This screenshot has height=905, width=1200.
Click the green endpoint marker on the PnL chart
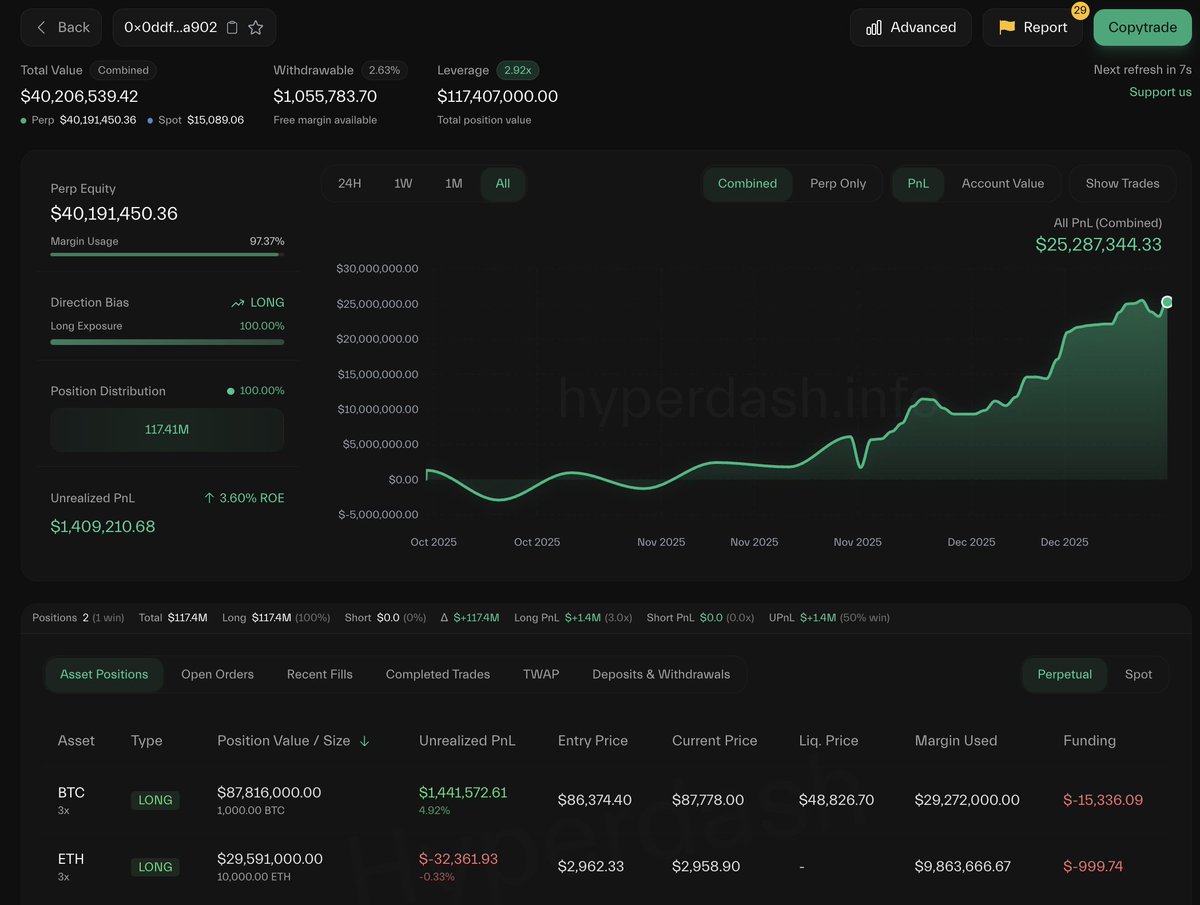click(x=1167, y=302)
